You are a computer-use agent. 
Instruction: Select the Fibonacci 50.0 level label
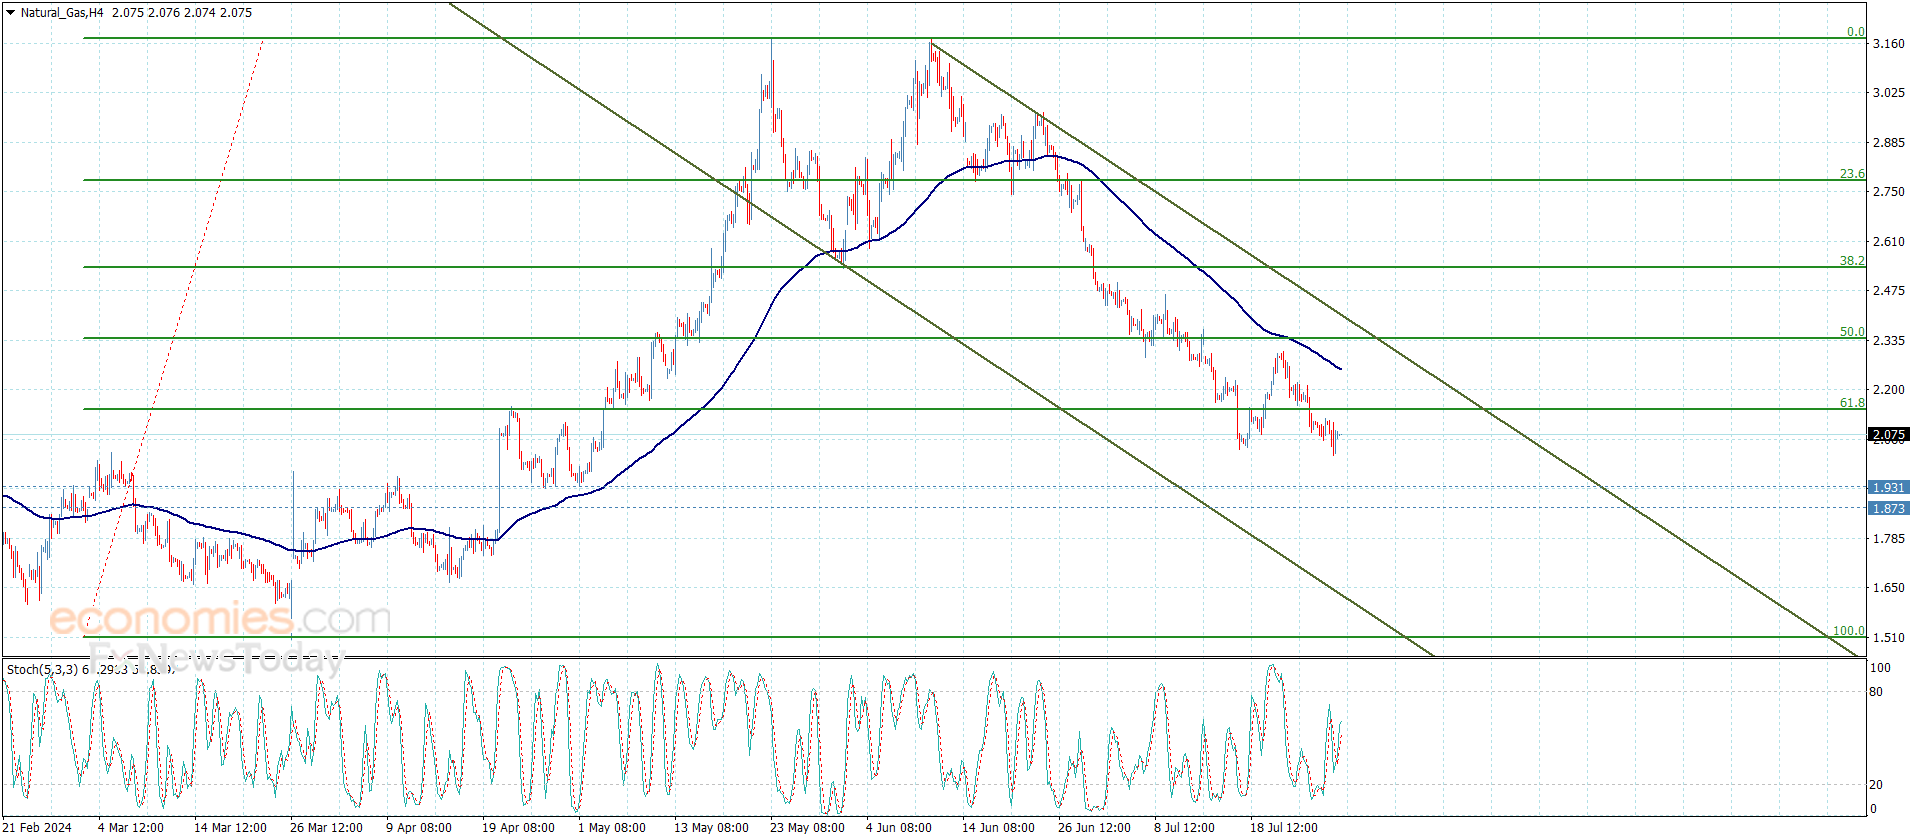tap(1852, 332)
